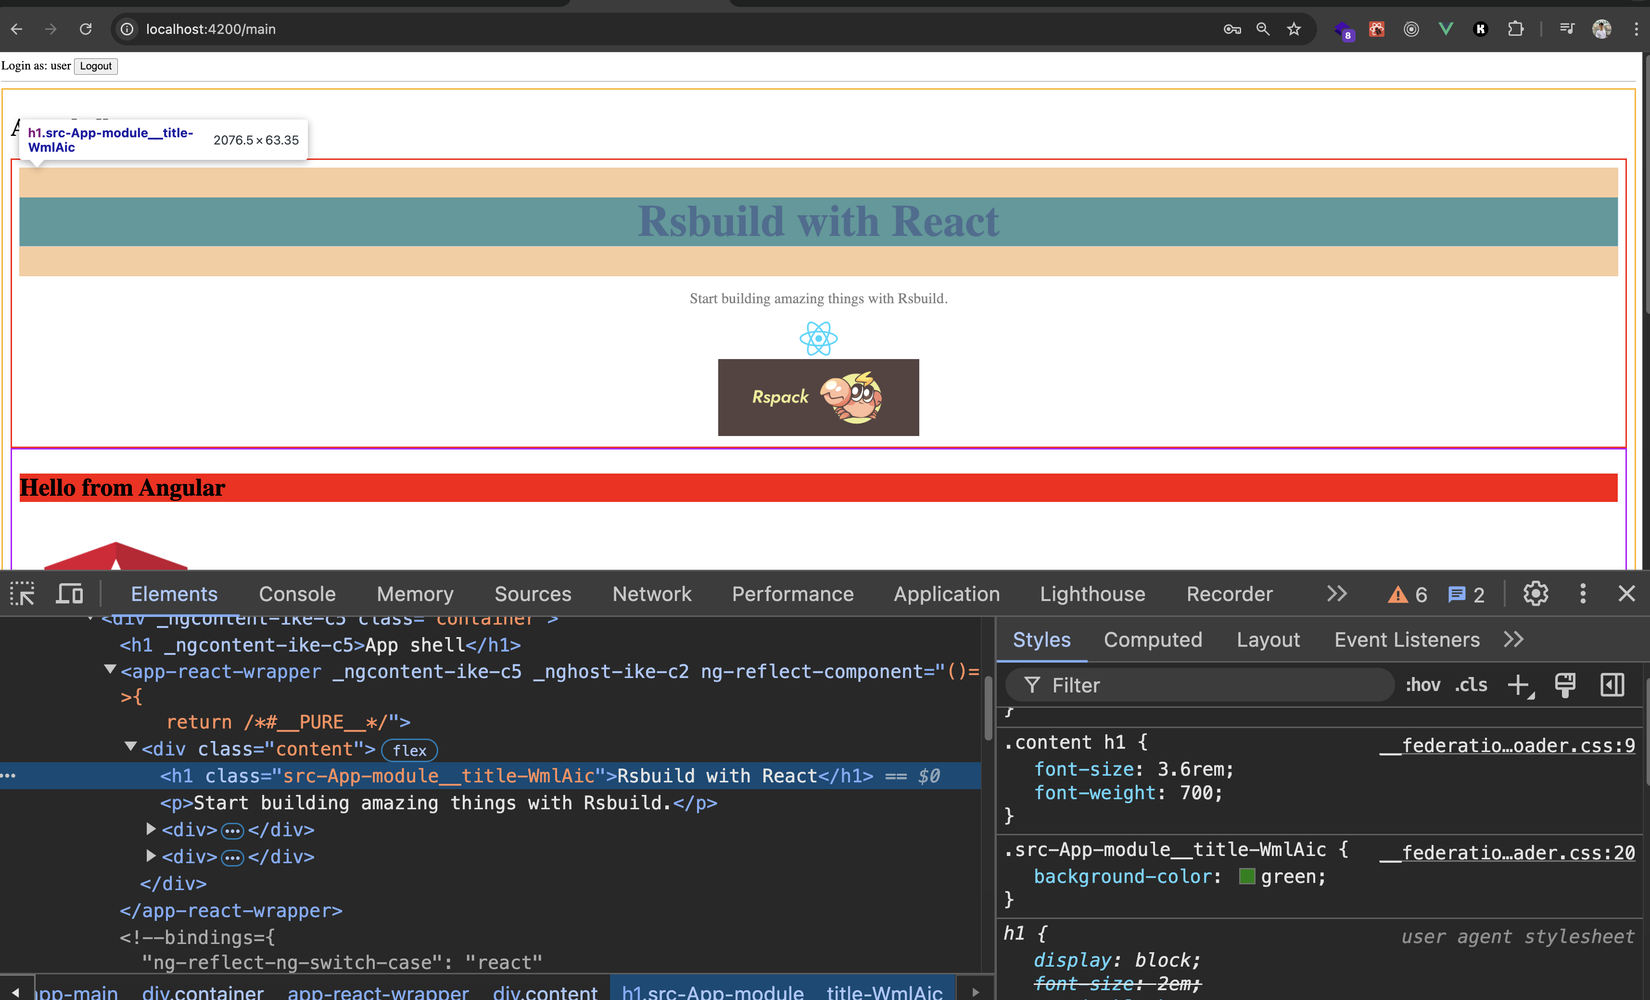Switch to the Layout tab
1650x1000 pixels.
point(1268,640)
